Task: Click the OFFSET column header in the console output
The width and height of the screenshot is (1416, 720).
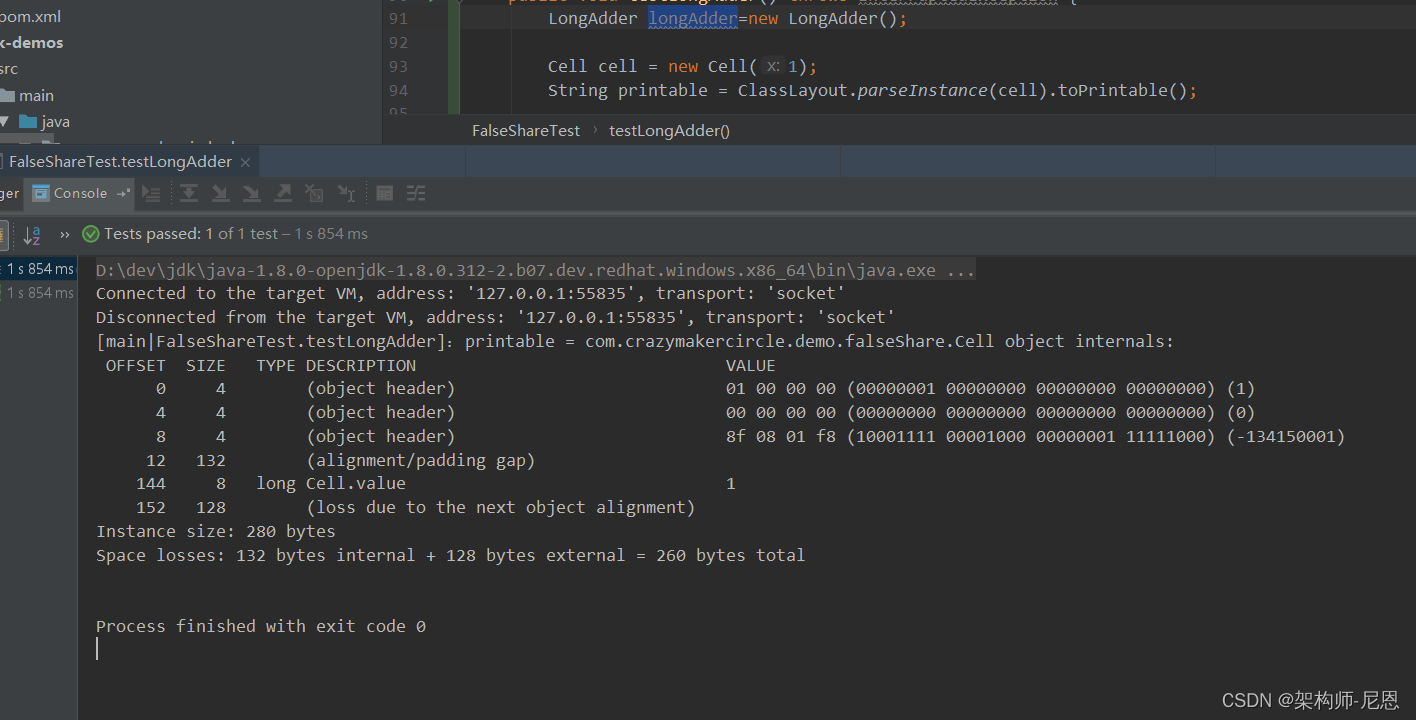Action: coord(136,365)
